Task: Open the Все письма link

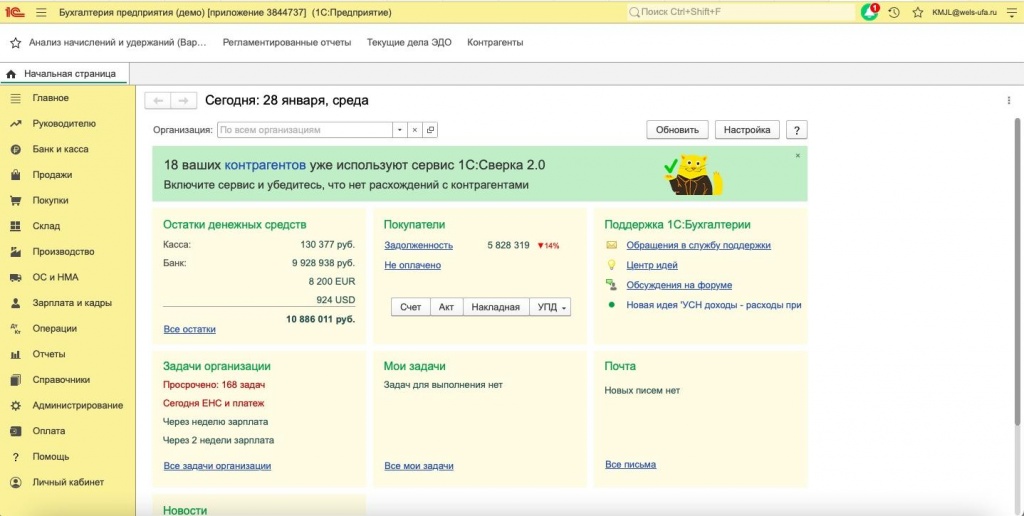Action: (x=630, y=464)
